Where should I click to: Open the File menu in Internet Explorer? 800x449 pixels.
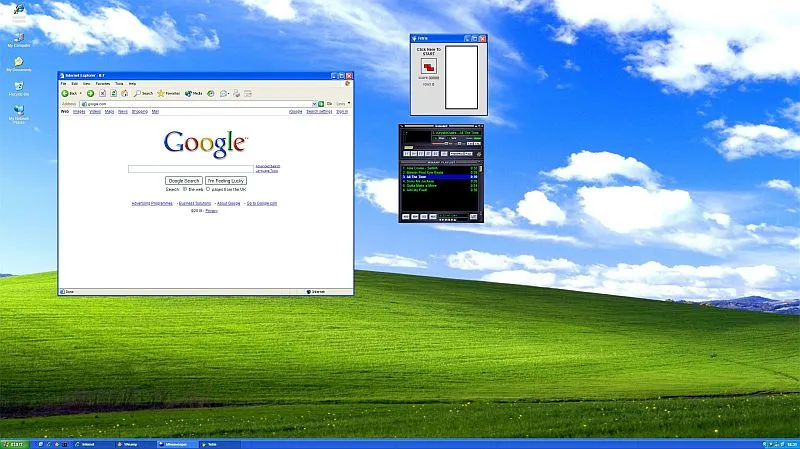63,84
